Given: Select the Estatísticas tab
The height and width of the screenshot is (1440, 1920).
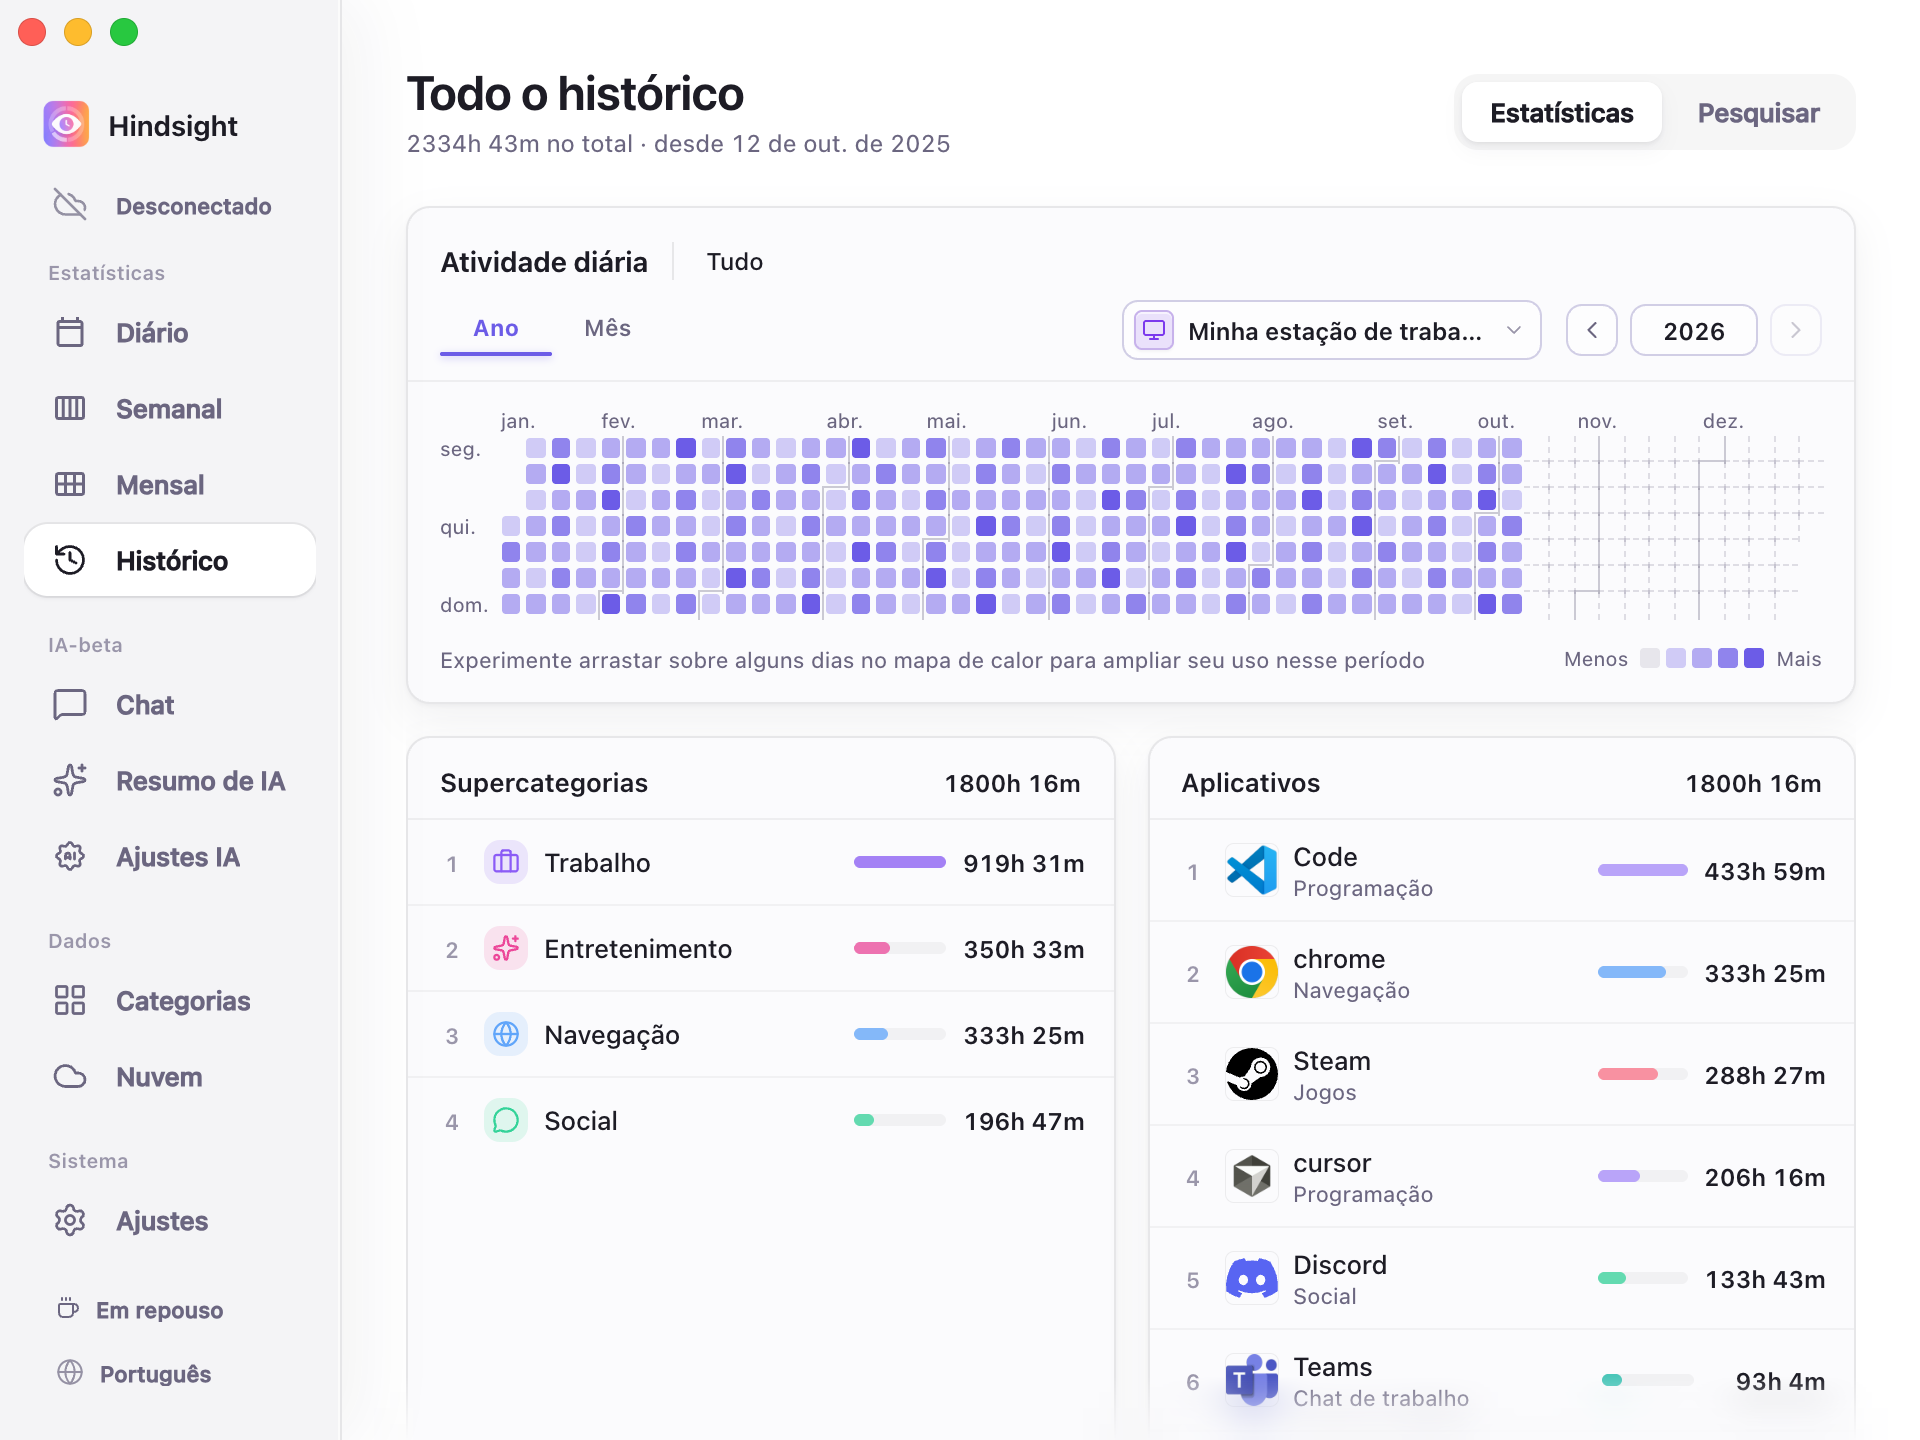Looking at the screenshot, I should (x=1562, y=113).
